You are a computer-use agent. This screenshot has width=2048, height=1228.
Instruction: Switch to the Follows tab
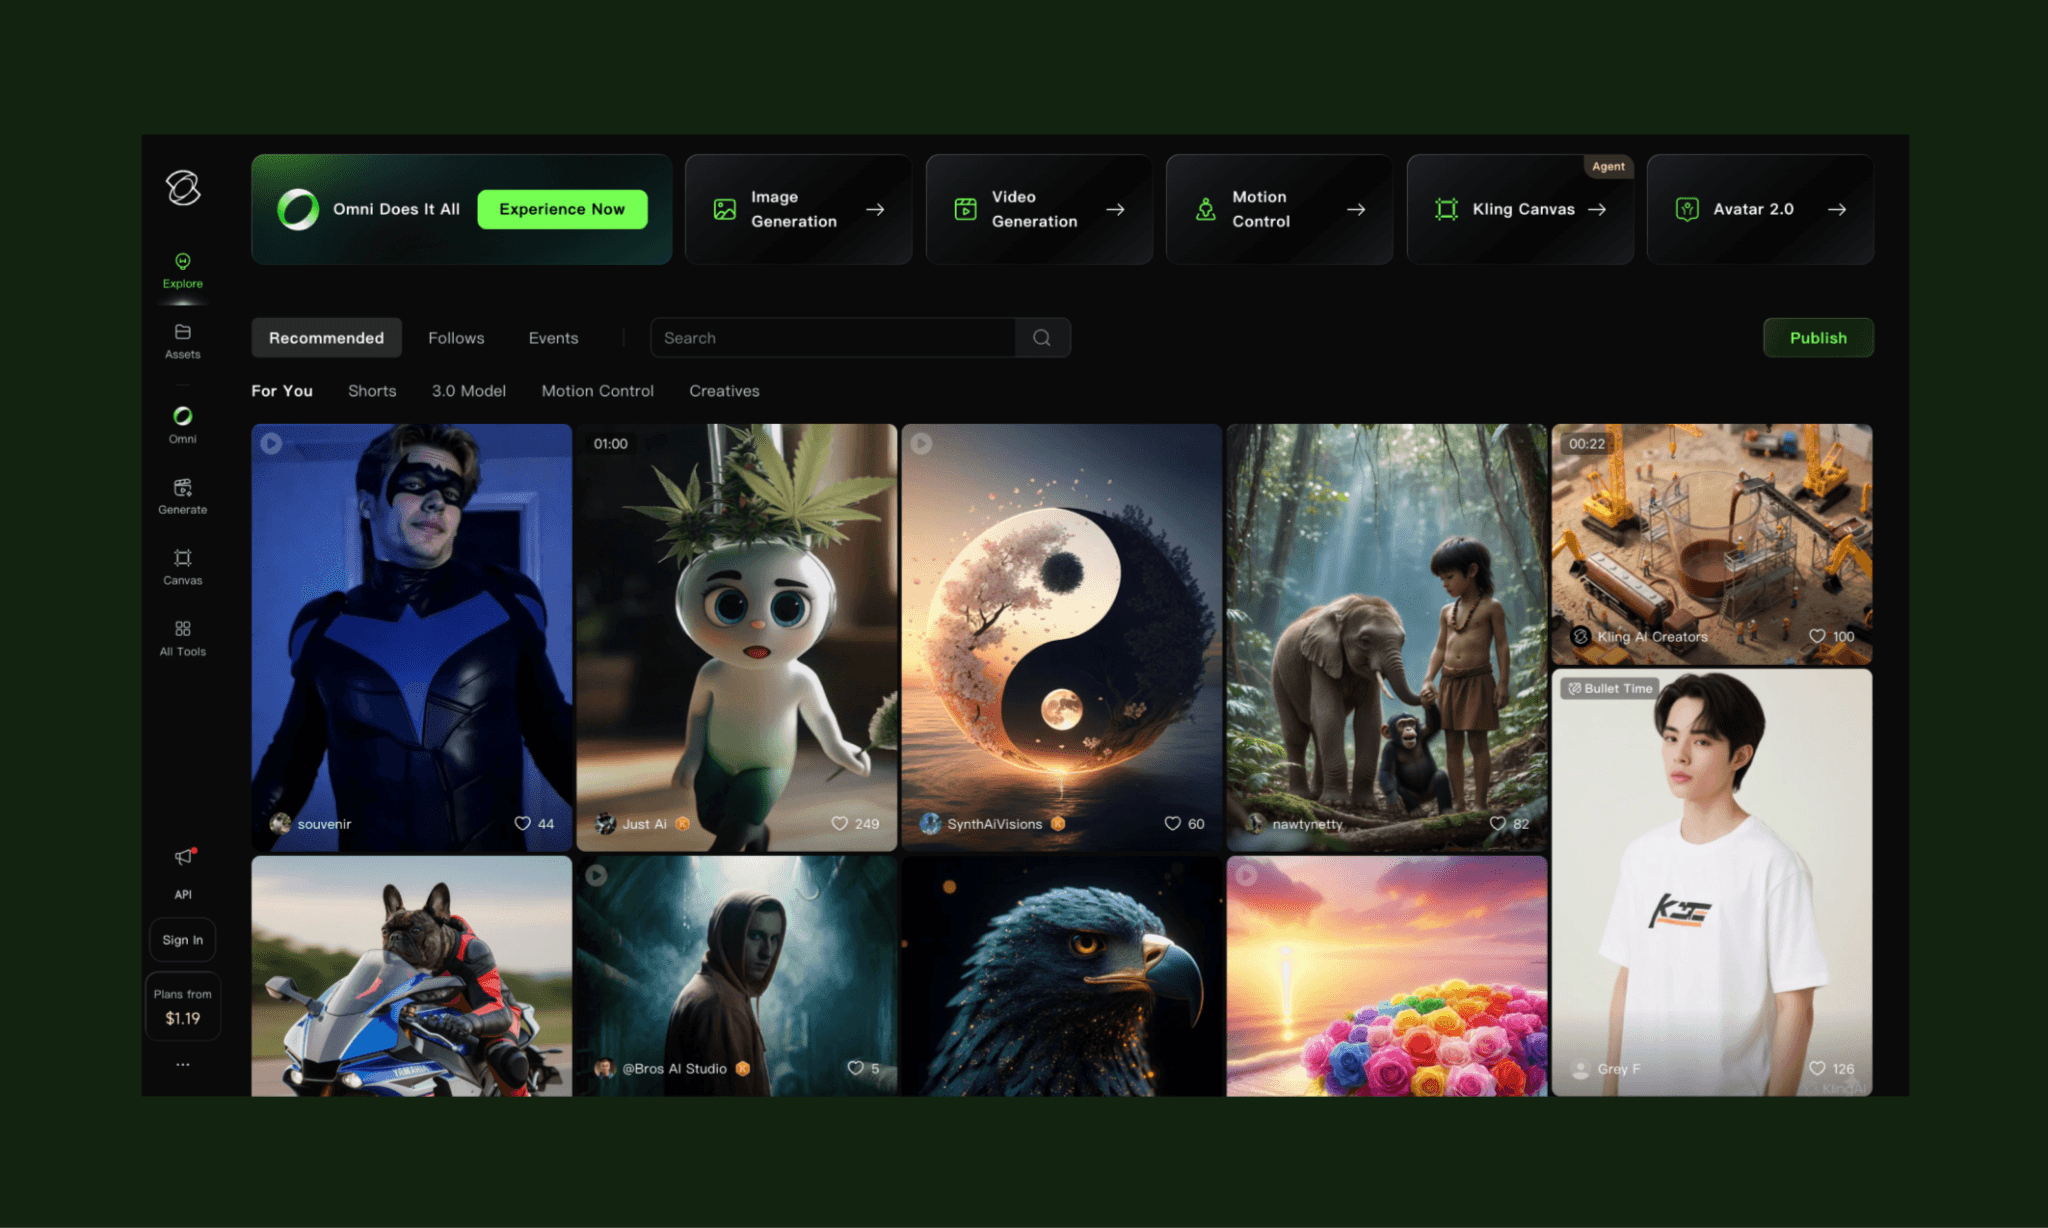pos(456,338)
